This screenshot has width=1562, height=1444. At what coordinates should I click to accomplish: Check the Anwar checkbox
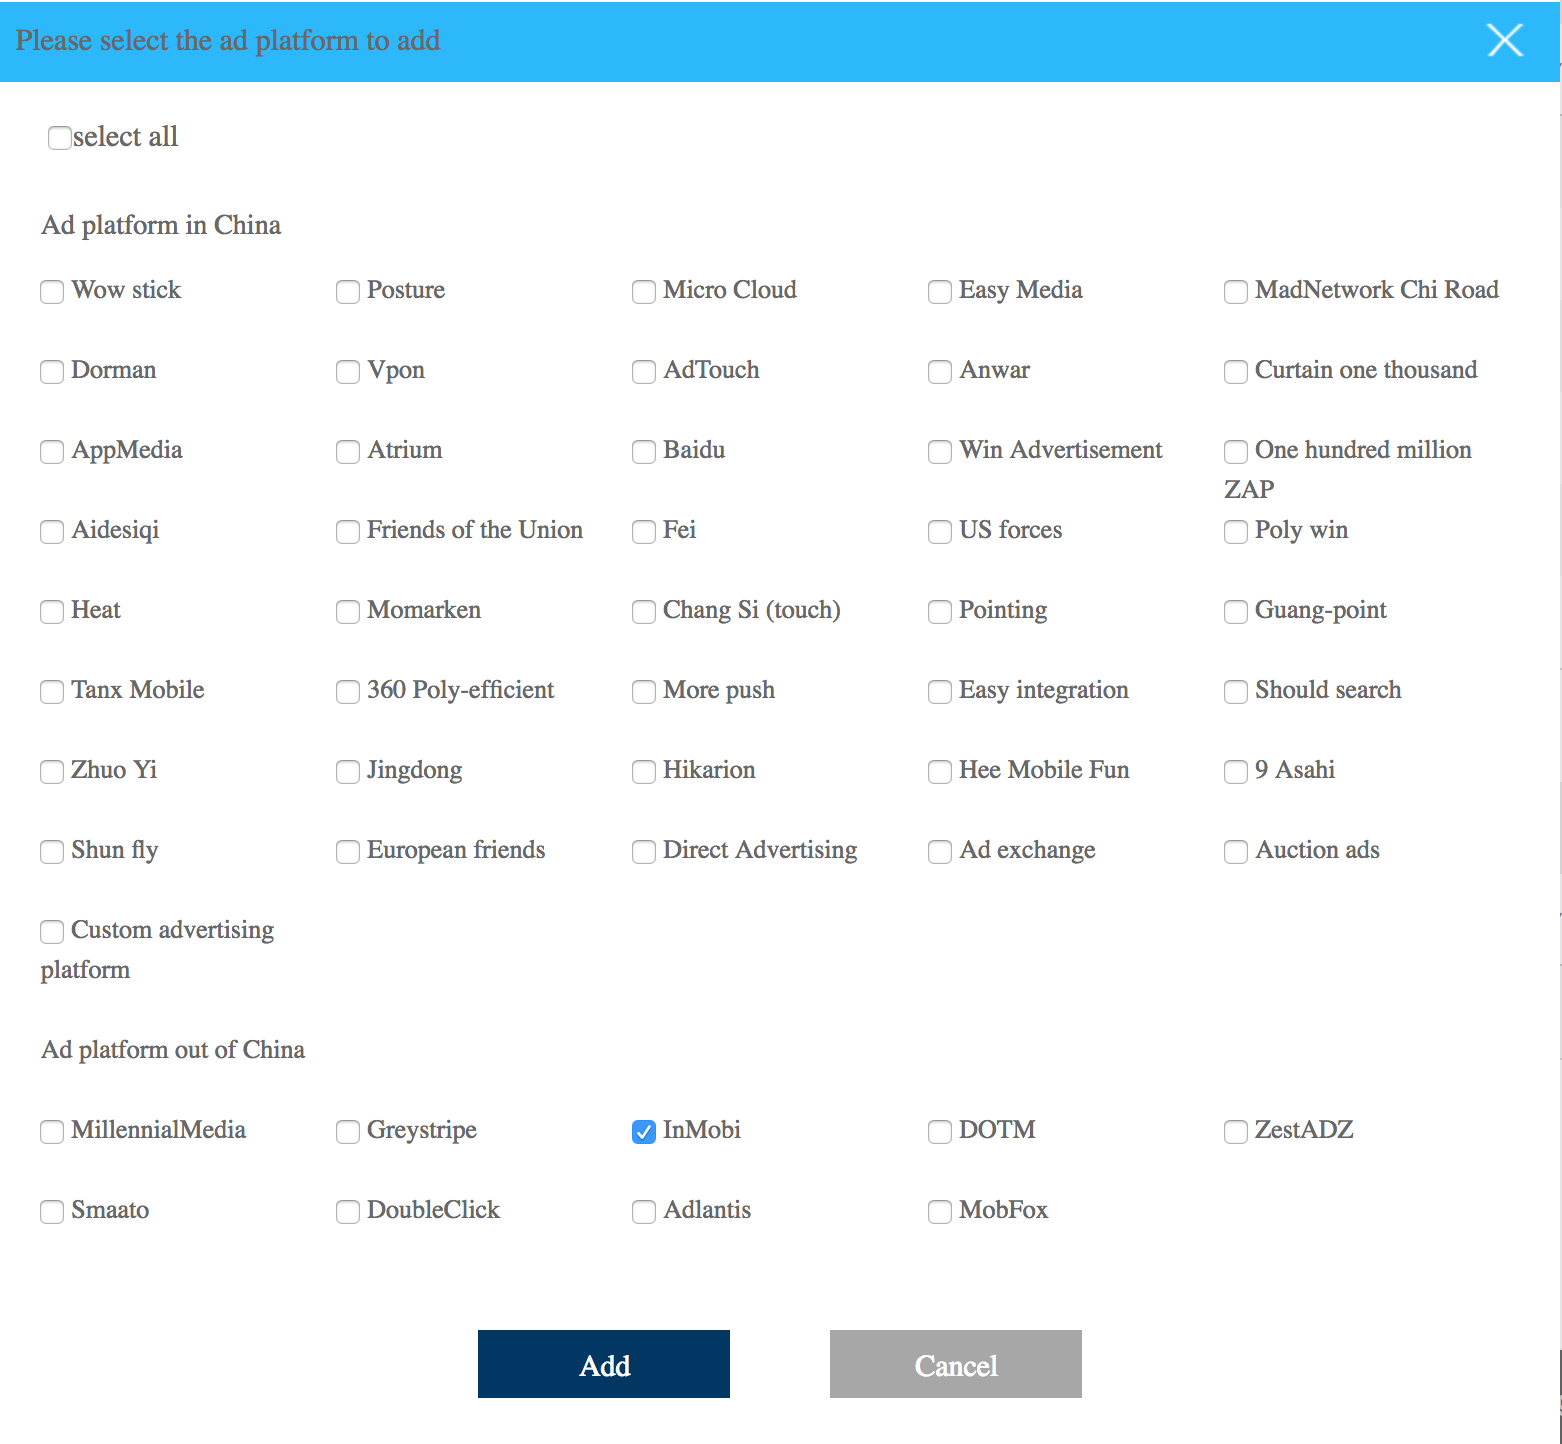click(940, 372)
